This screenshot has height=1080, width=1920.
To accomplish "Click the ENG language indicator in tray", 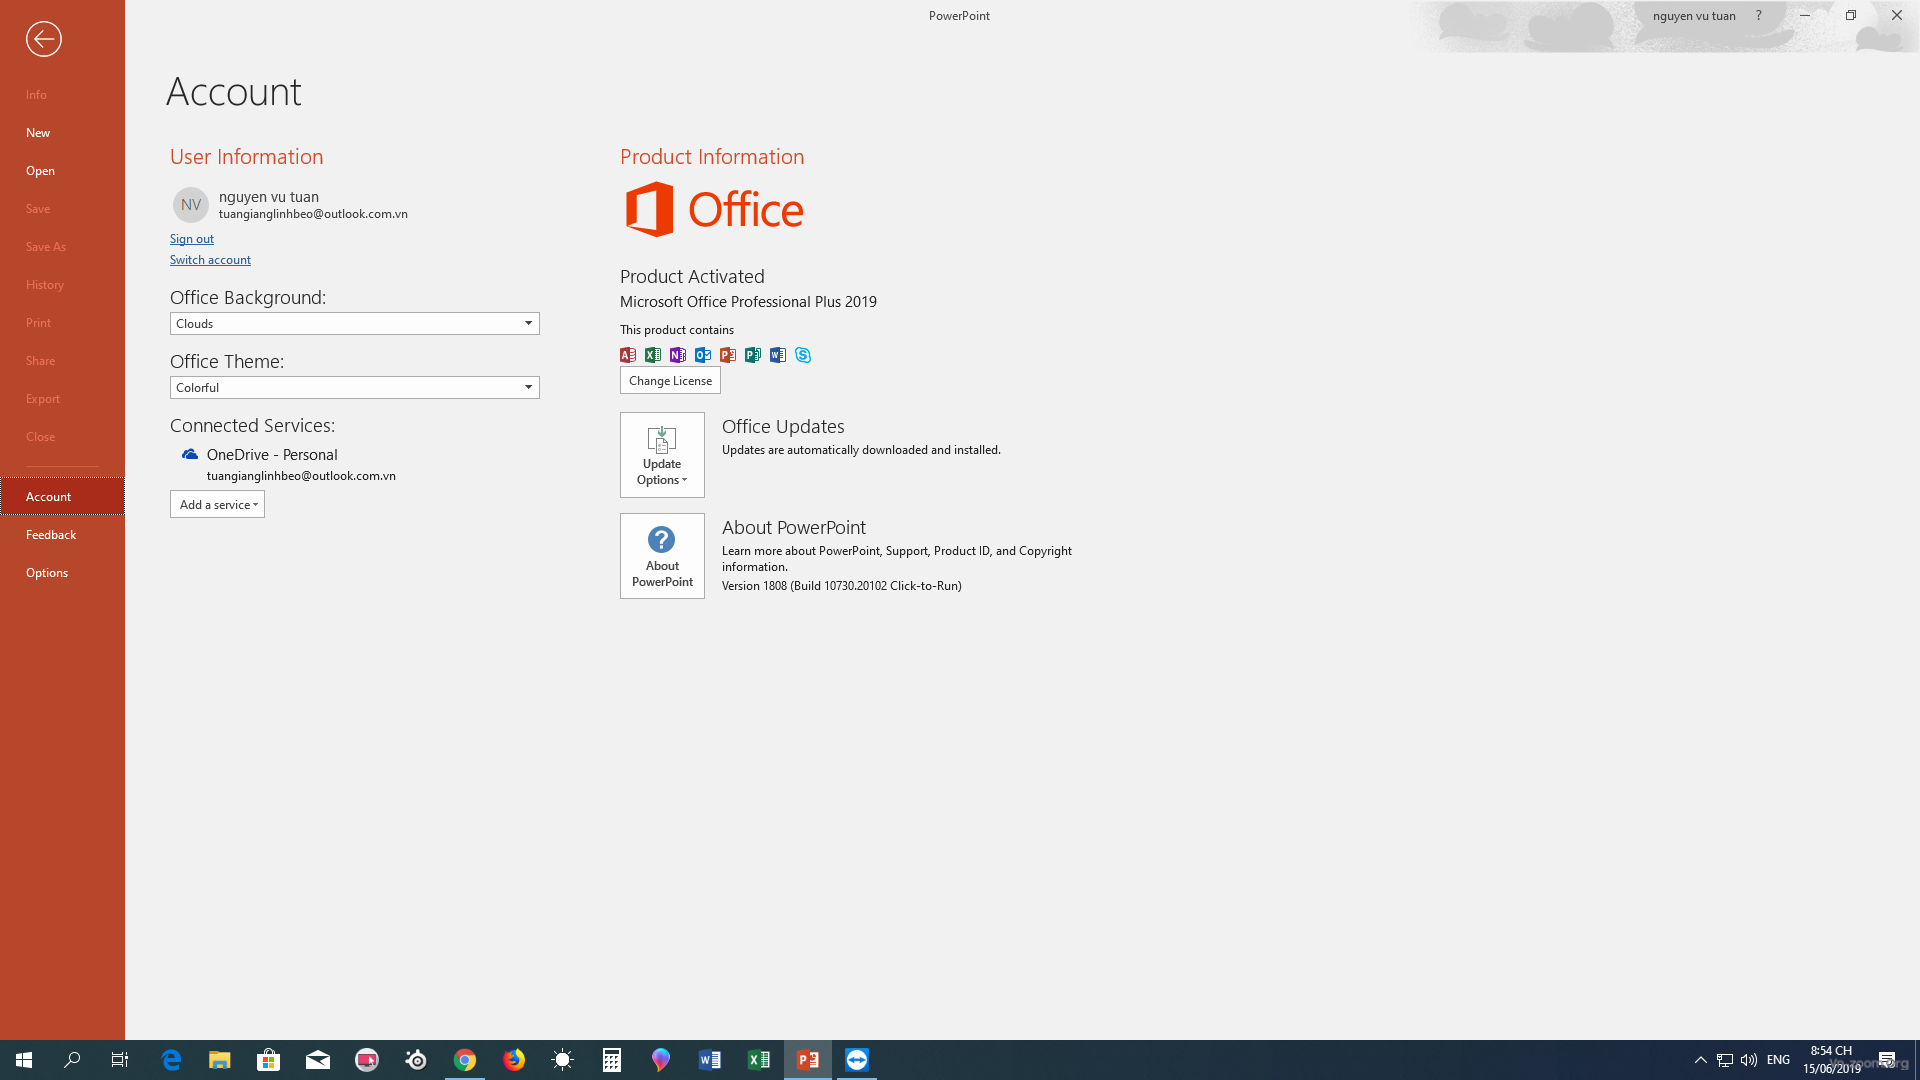I will pyautogui.click(x=1778, y=1060).
